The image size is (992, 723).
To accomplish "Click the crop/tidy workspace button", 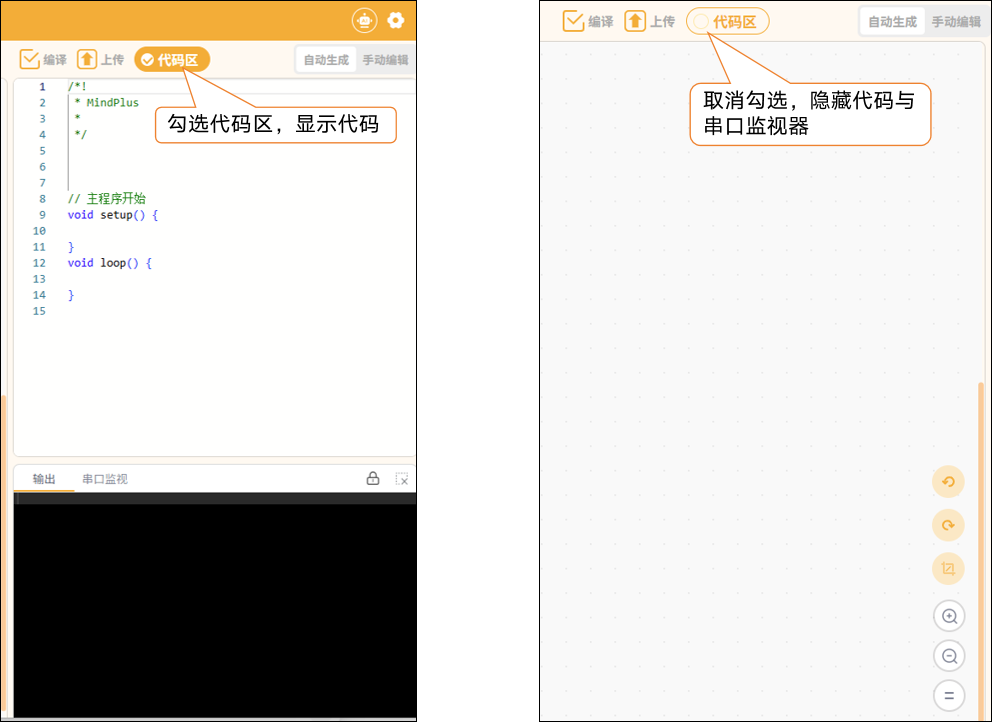I will pyautogui.click(x=948, y=568).
